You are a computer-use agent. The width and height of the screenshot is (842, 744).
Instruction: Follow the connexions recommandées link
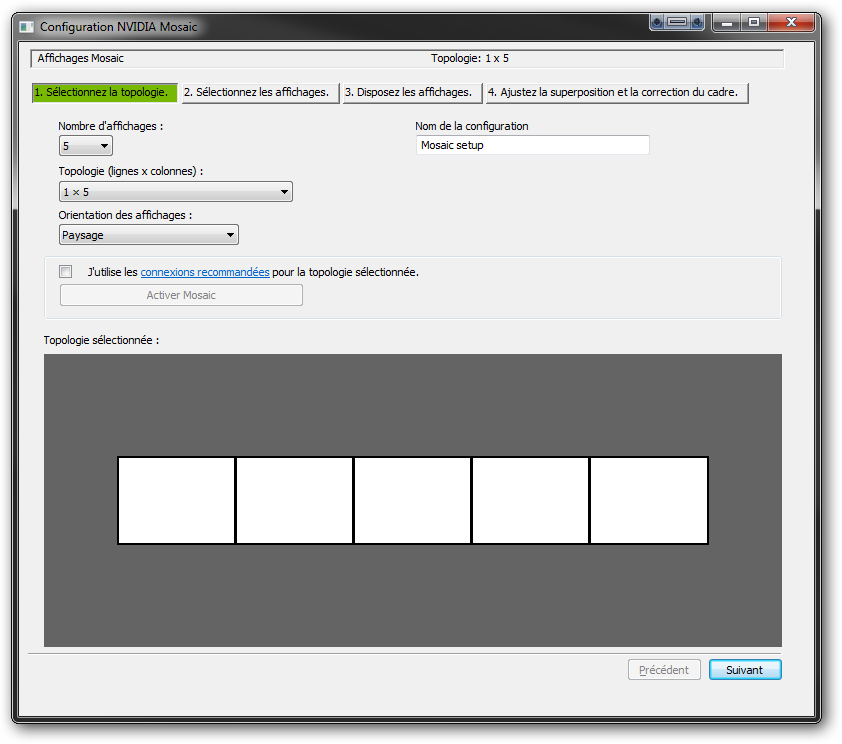205,272
